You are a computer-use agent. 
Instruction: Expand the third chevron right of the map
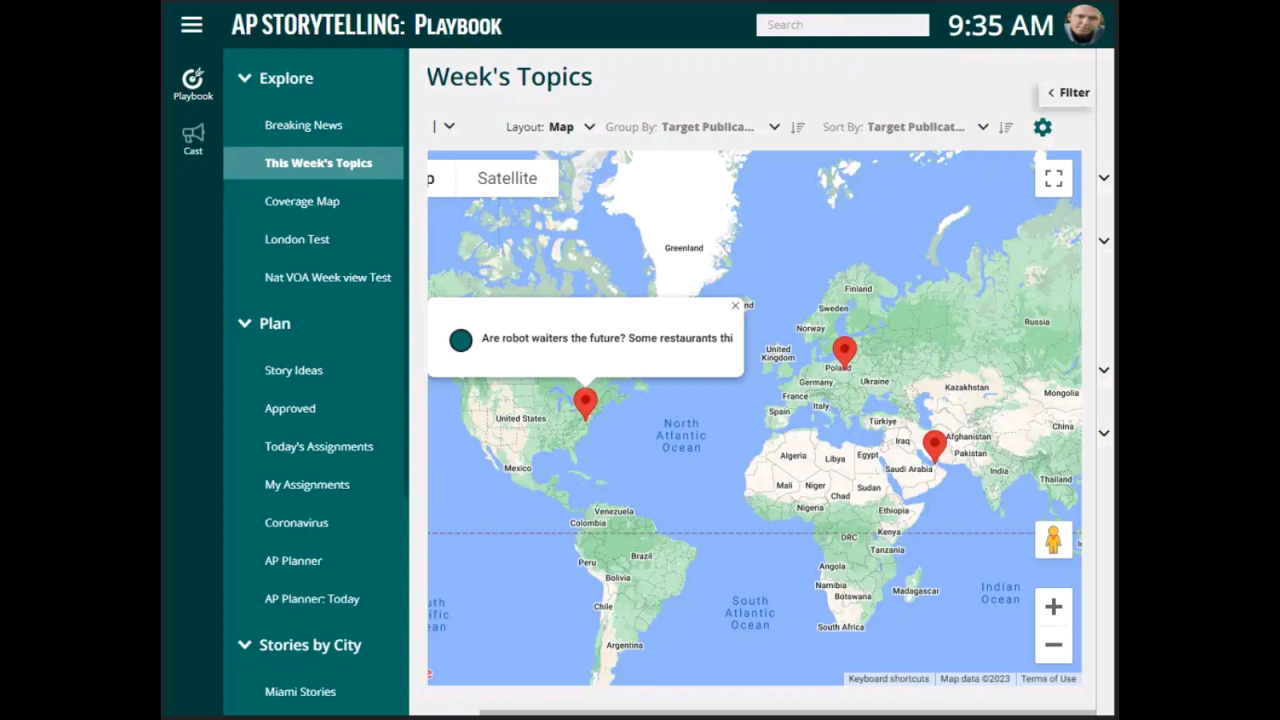coord(1104,370)
